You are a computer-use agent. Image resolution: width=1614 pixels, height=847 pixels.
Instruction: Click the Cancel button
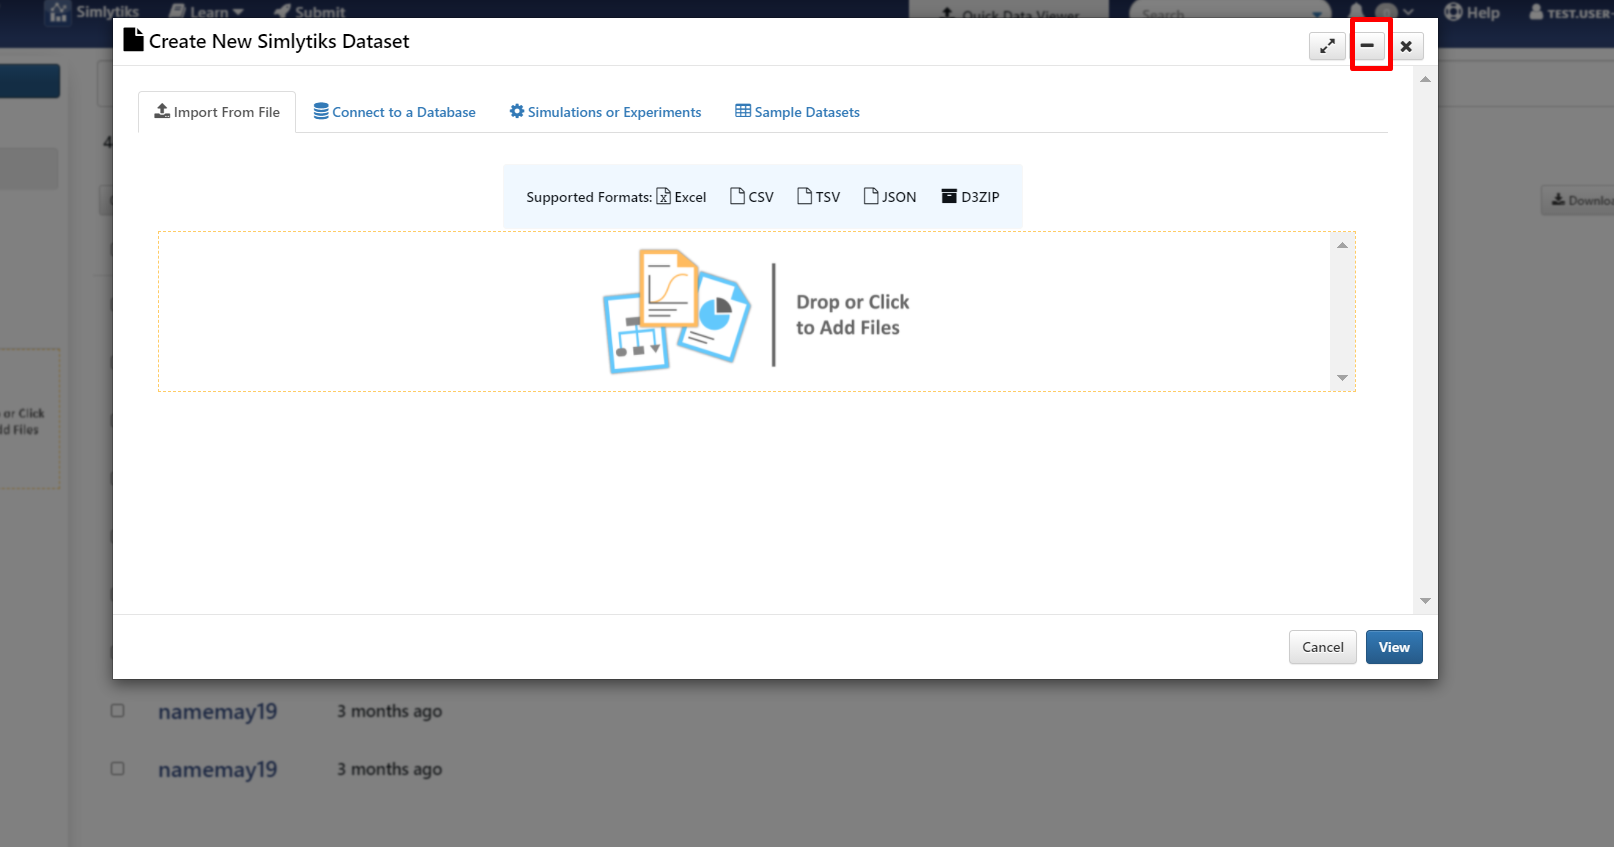pyautogui.click(x=1322, y=647)
